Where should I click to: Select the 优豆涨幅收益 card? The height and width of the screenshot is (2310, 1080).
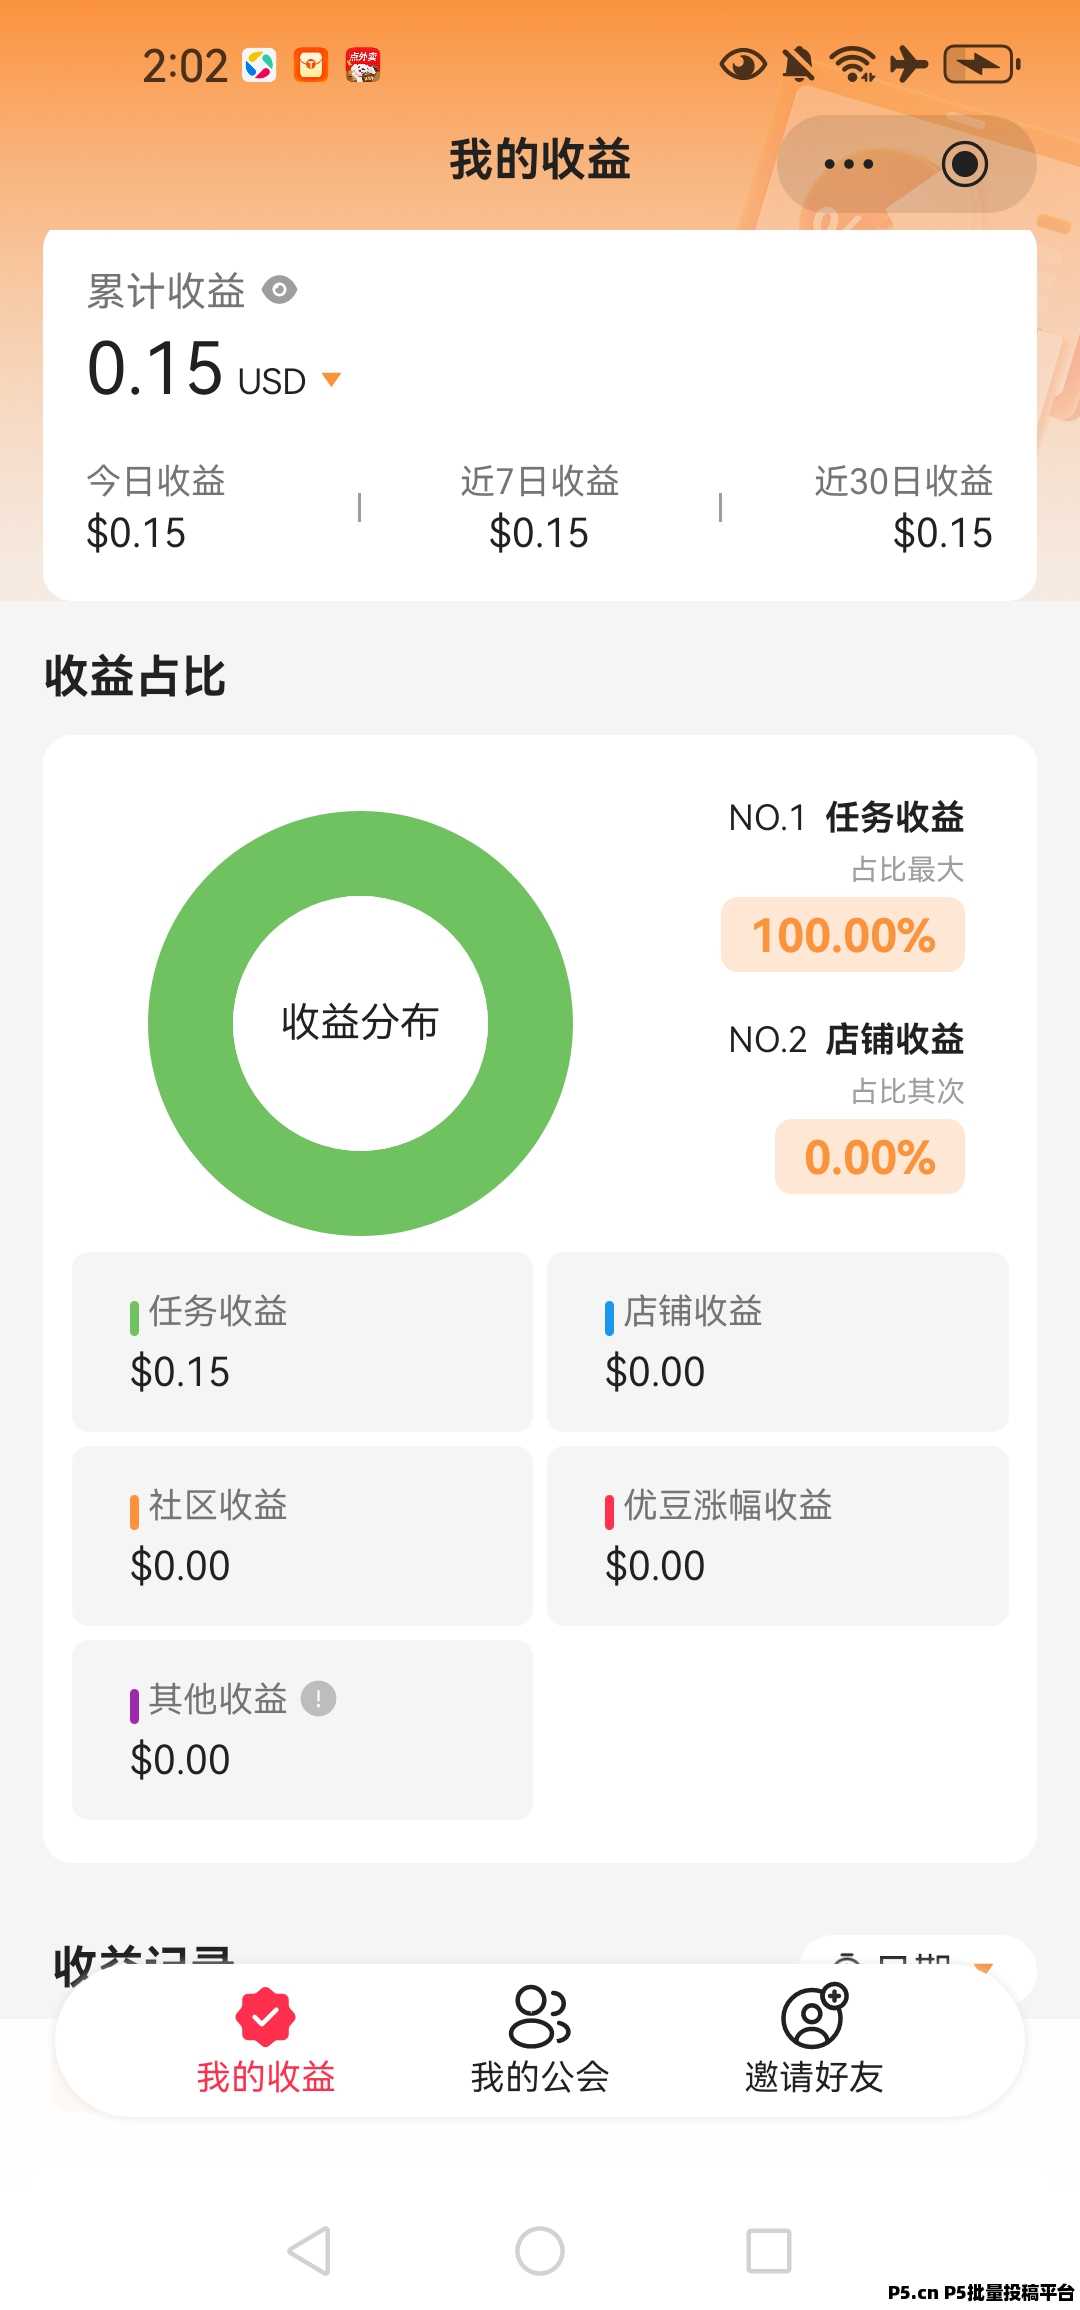[x=777, y=1535]
